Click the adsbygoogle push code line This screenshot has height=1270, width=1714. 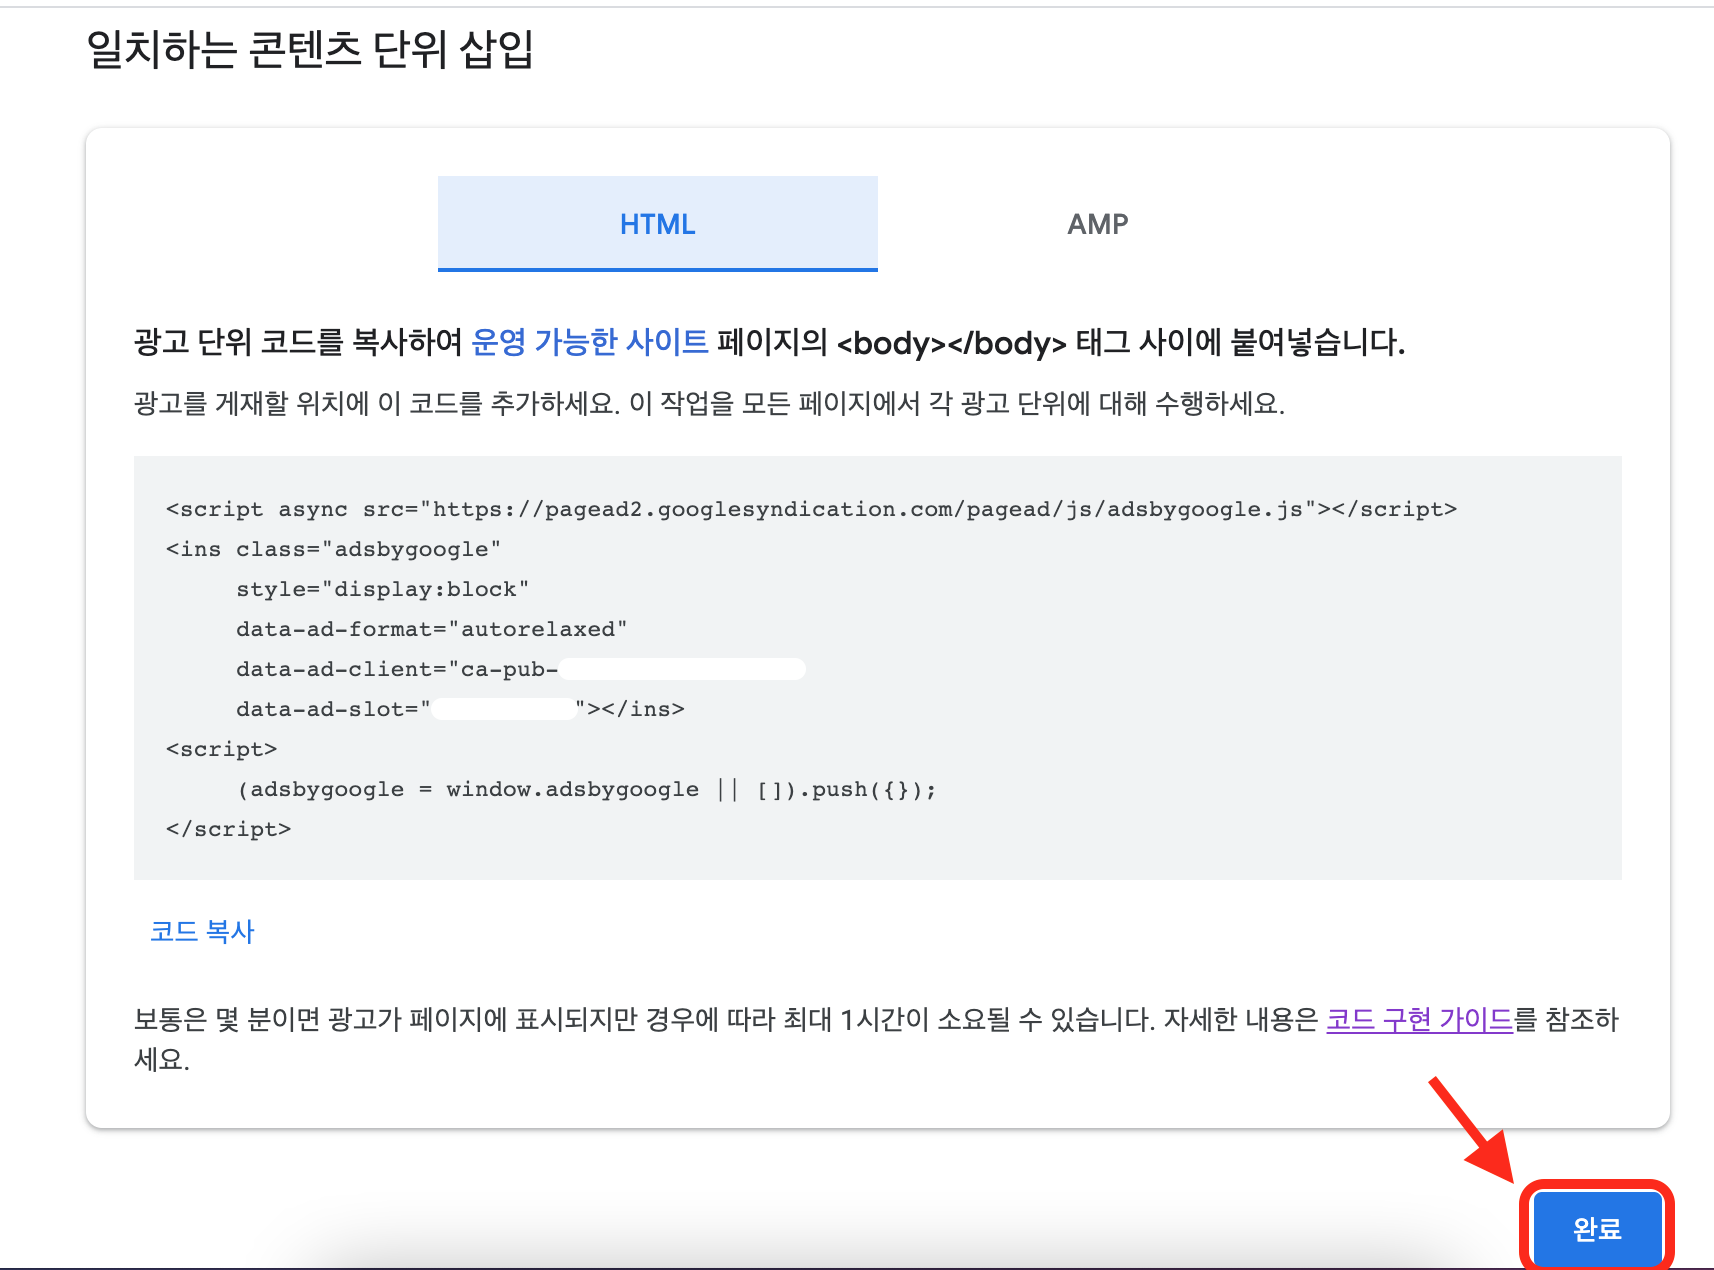point(586,789)
